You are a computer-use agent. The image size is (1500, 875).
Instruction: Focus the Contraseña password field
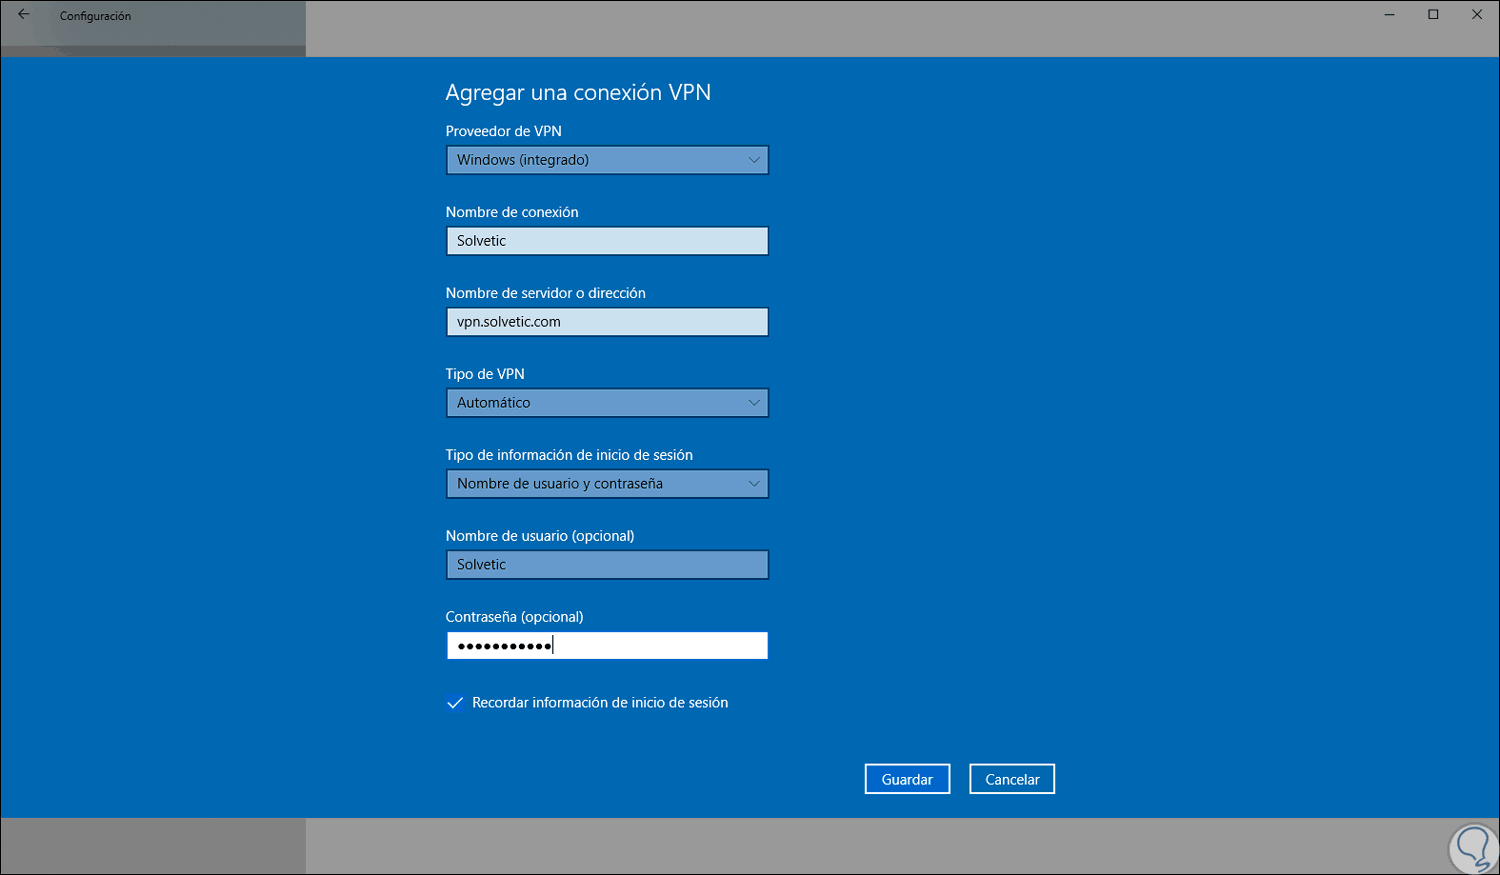point(607,646)
